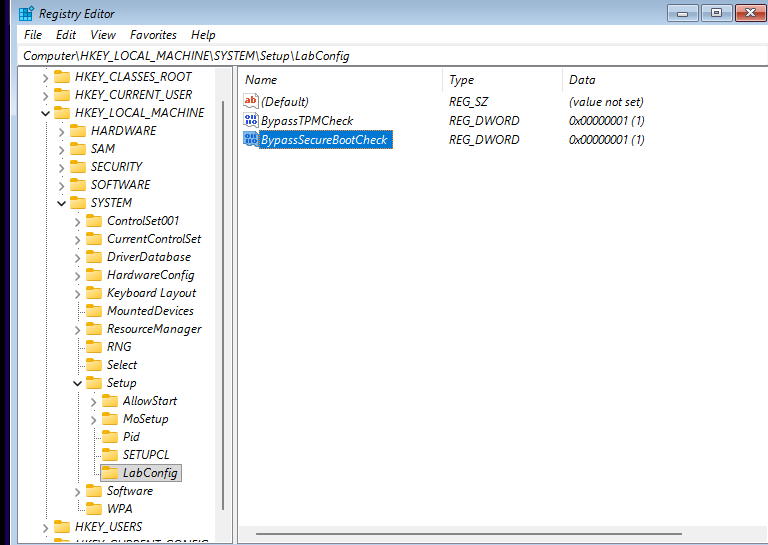Select the CurrentControlSet key
The width and height of the screenshot is (768, 545).
click(x=154, y=239)
